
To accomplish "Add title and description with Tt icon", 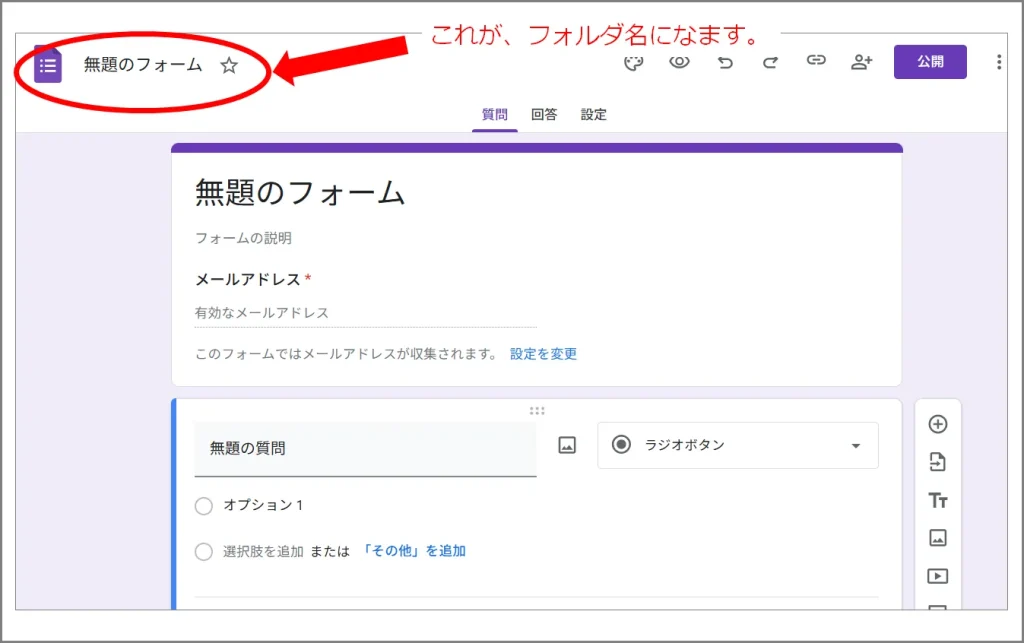I will pos(937,500).
